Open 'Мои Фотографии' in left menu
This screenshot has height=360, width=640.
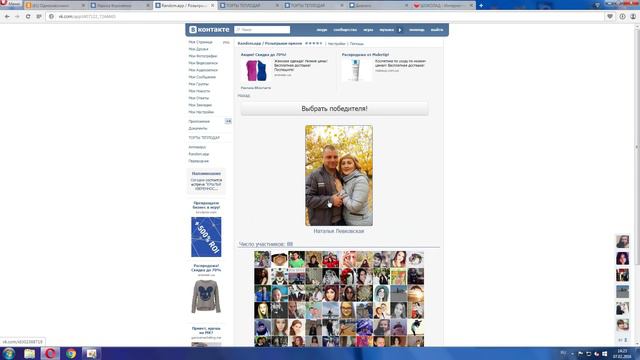[203, 56]
